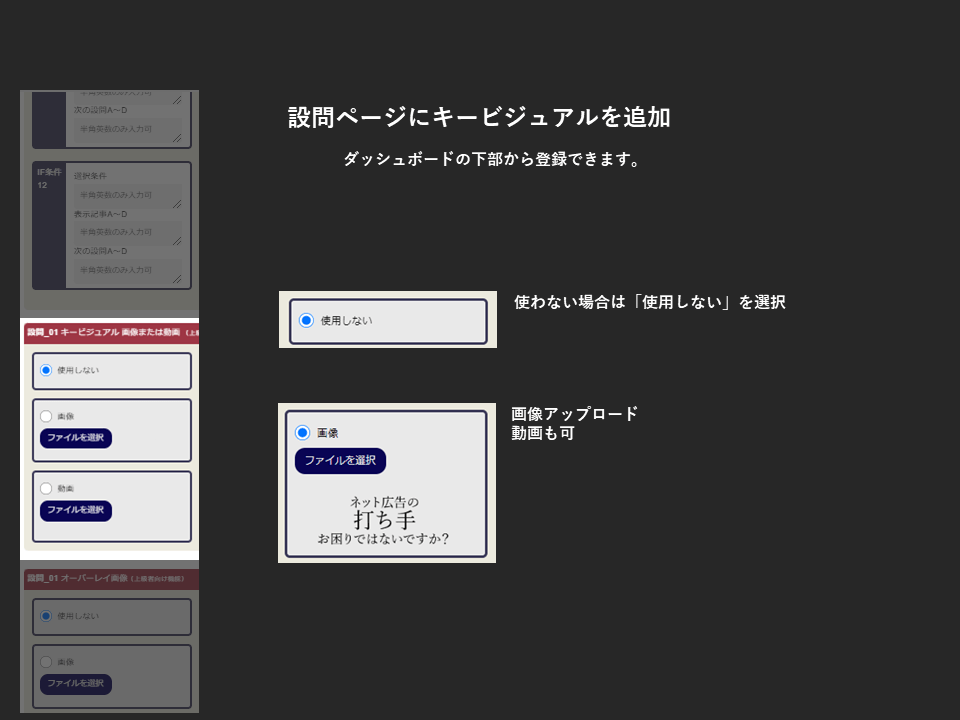Click 表示記事A〜D input field in IF条件 12

[x=128, y=232]
